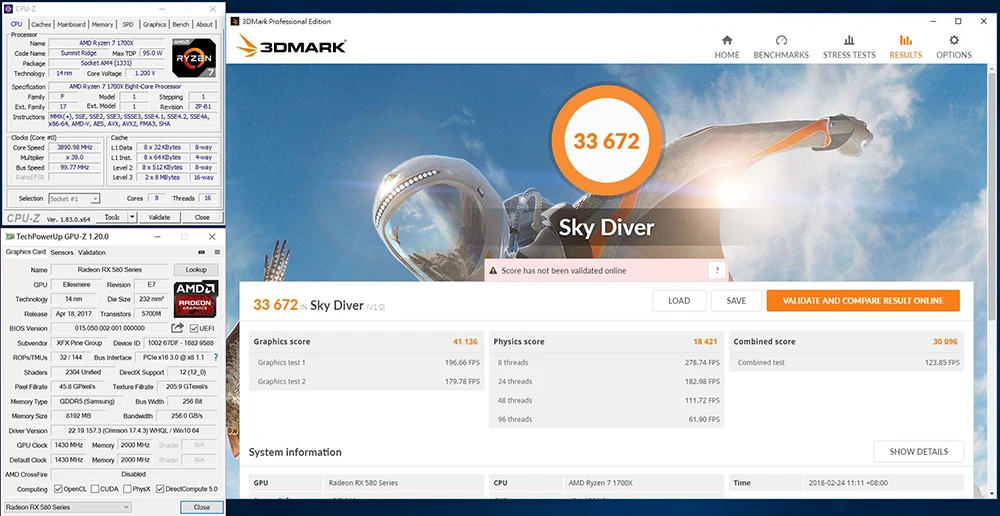This screenshot has height=516, width=1000.
Task: Switch to the CPU-Z Memory tab
Action: click(x=102, y=24)
